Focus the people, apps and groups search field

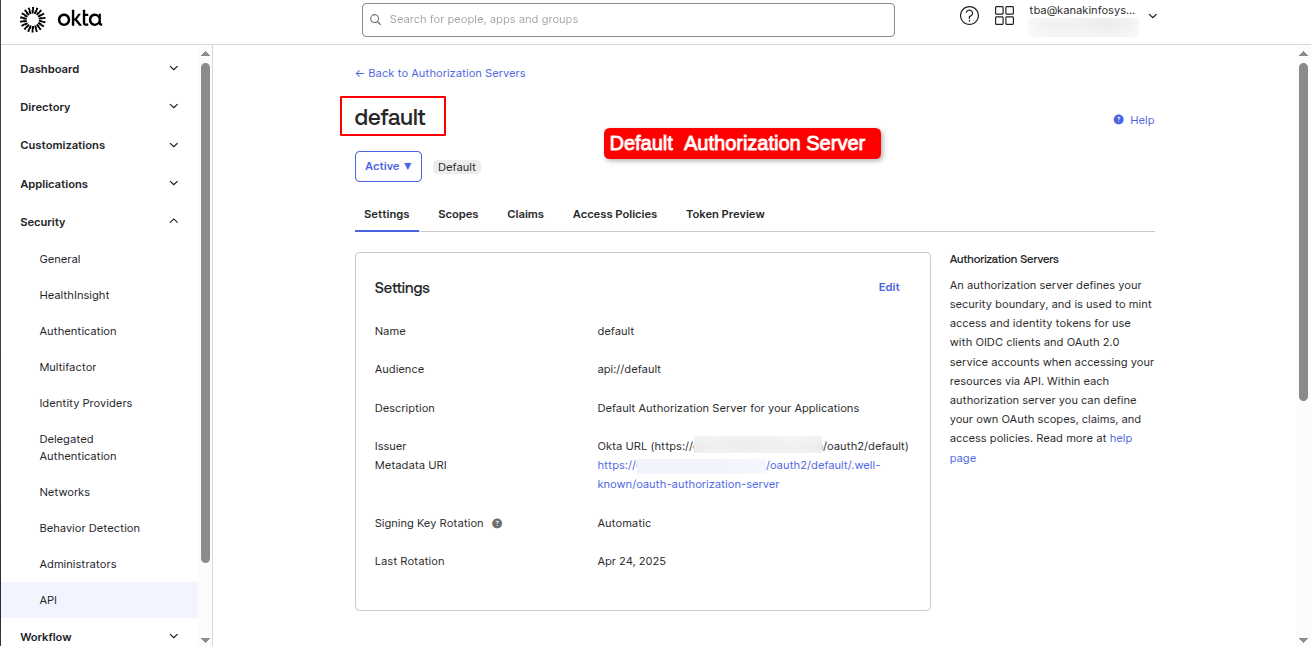pyautogui.click(x=628, y=19)
